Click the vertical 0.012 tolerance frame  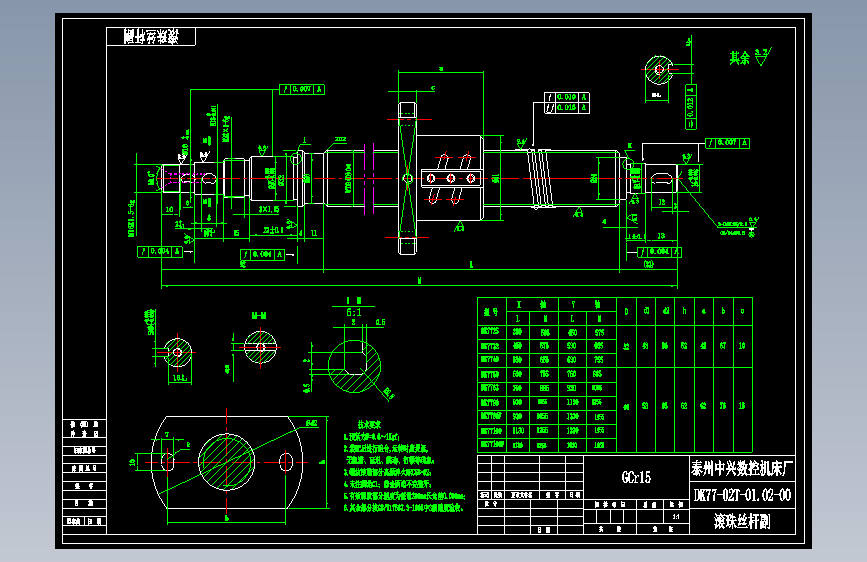(x=691, y=107)
